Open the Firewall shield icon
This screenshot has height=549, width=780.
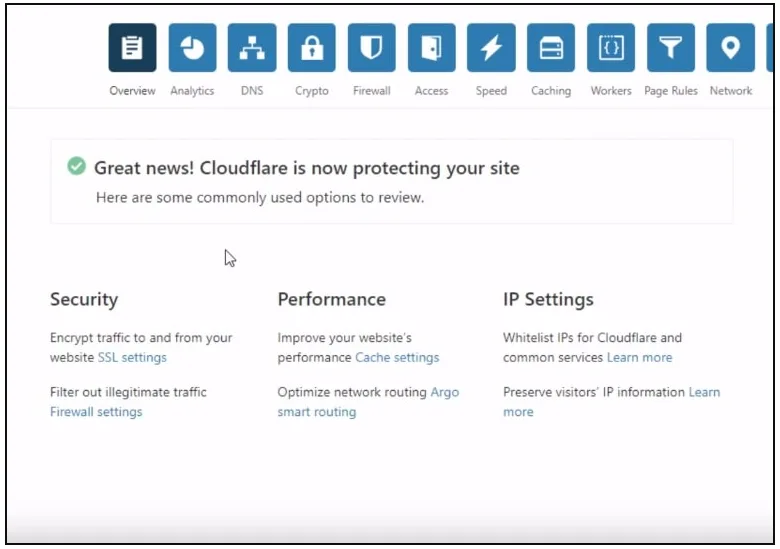click(x=372, y=48)
